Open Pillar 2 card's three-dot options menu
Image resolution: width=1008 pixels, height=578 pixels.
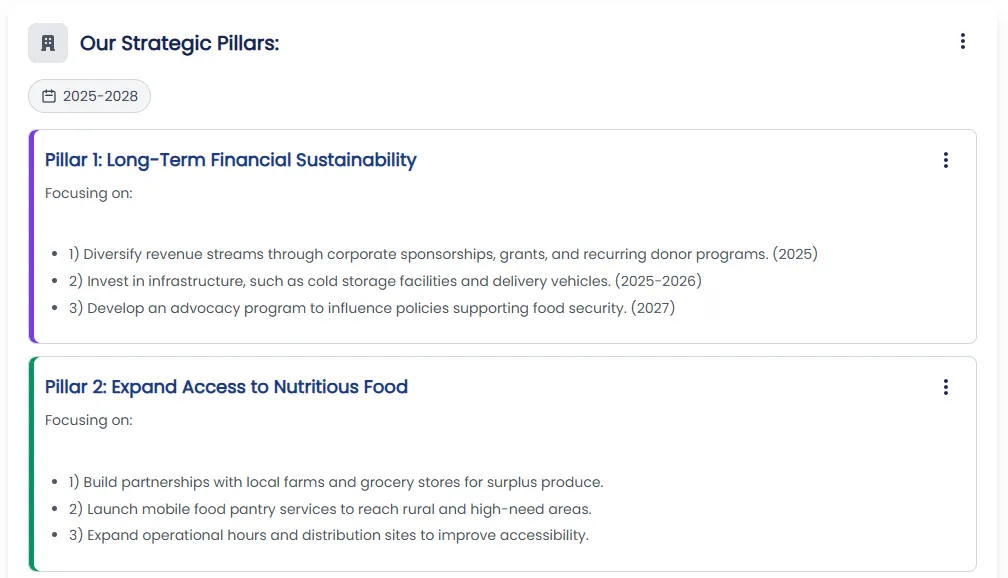(945, 387)
